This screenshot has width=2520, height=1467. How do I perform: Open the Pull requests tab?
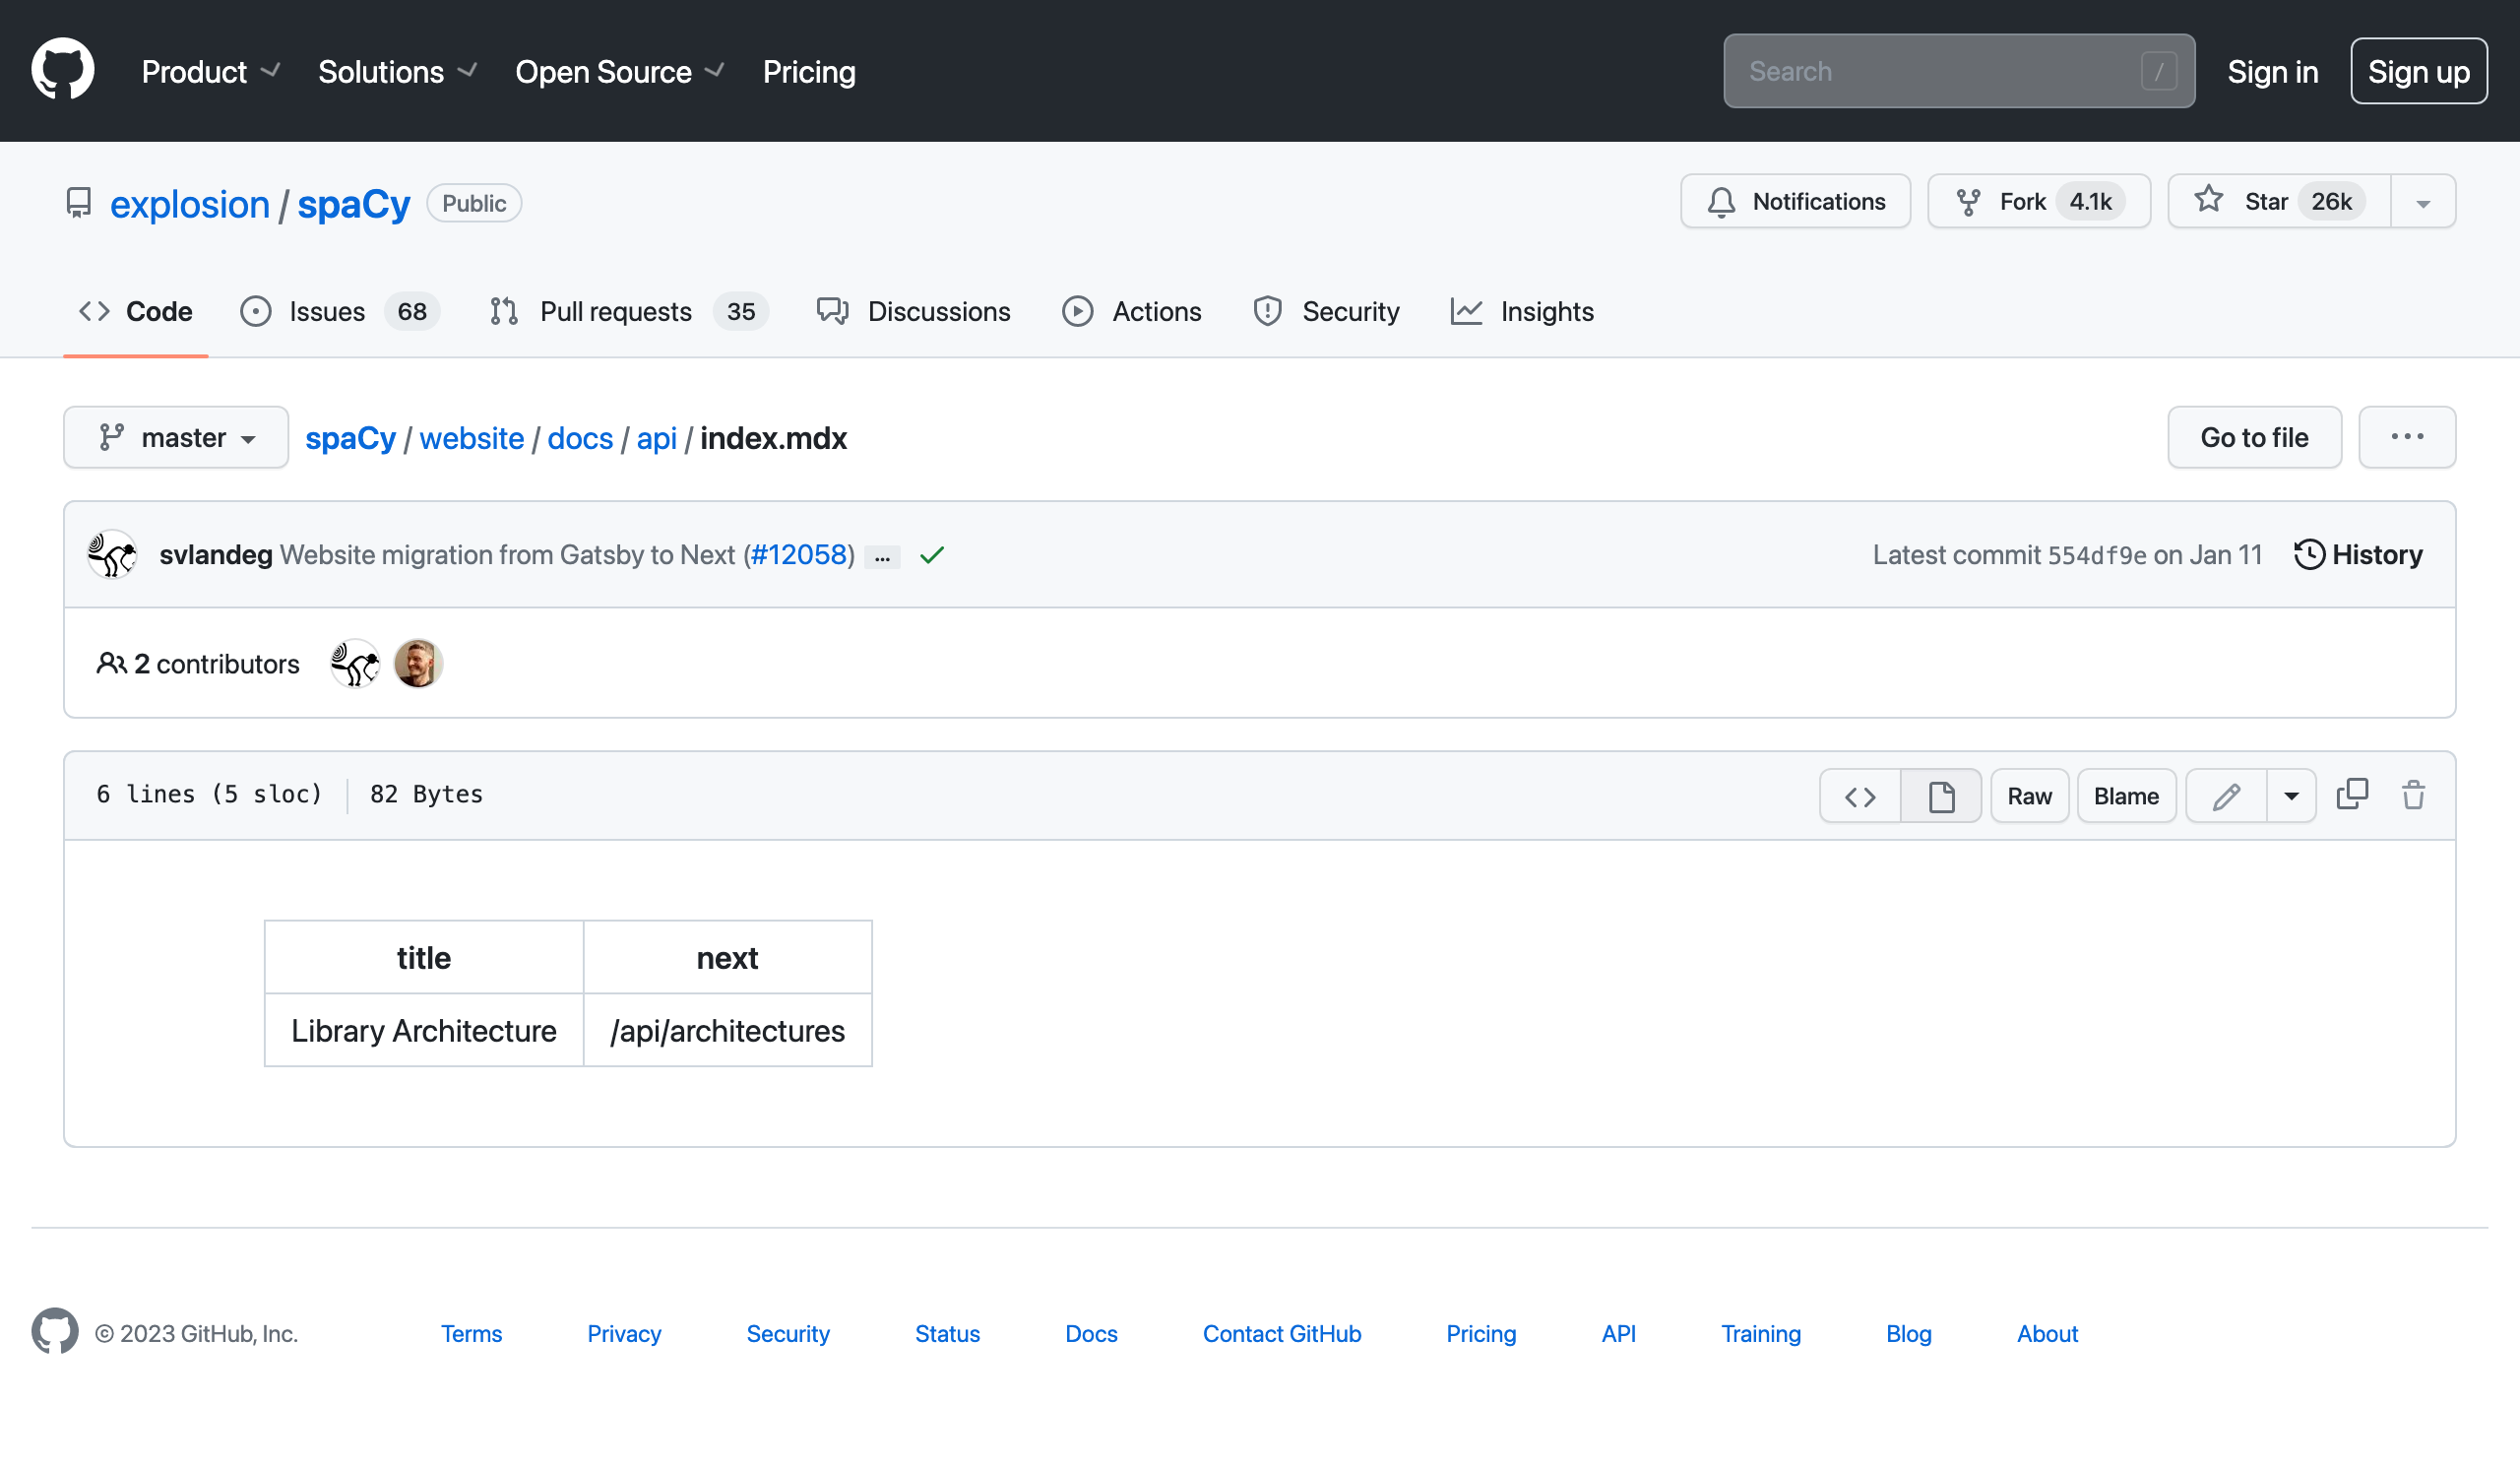pos(629,311)
